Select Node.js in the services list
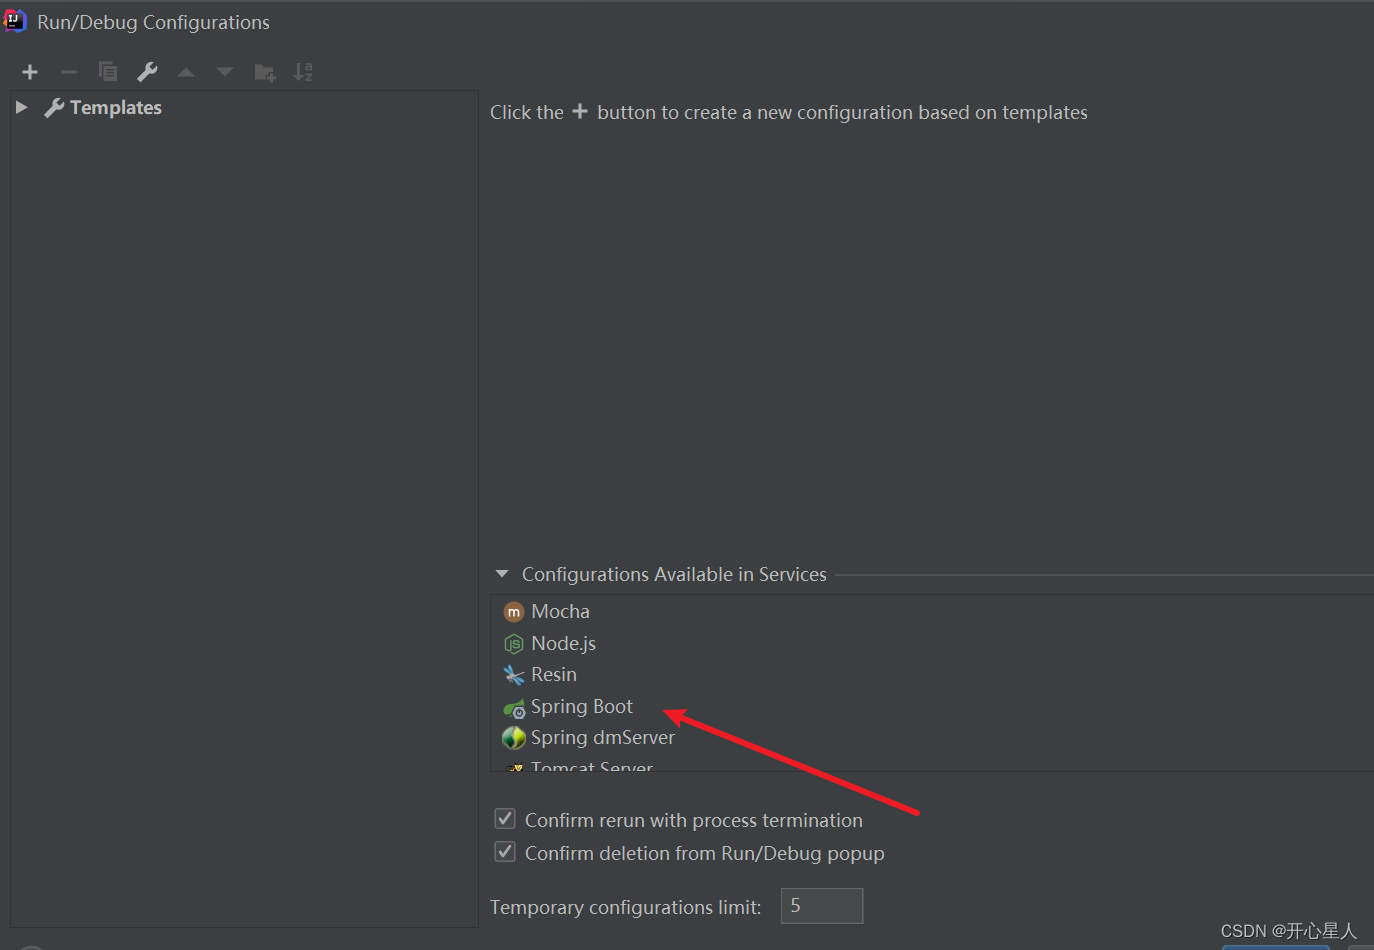This screenshot has width=1374, height=950. pos(563,643)
